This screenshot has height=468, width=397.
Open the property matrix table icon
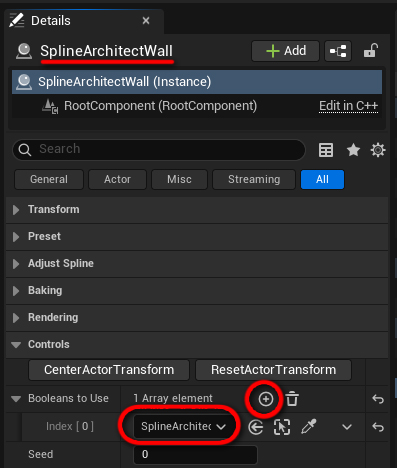click(326, 150)
